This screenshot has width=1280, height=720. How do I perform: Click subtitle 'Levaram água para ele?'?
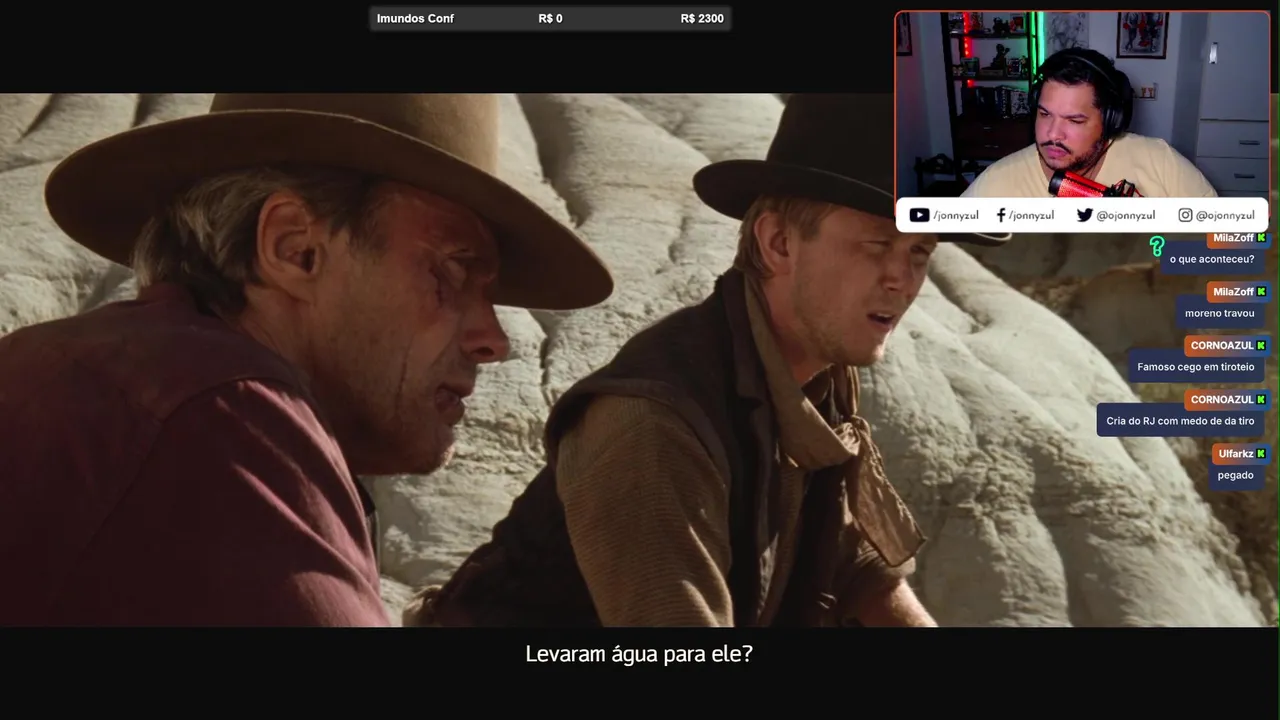click(x=639, y=655)
